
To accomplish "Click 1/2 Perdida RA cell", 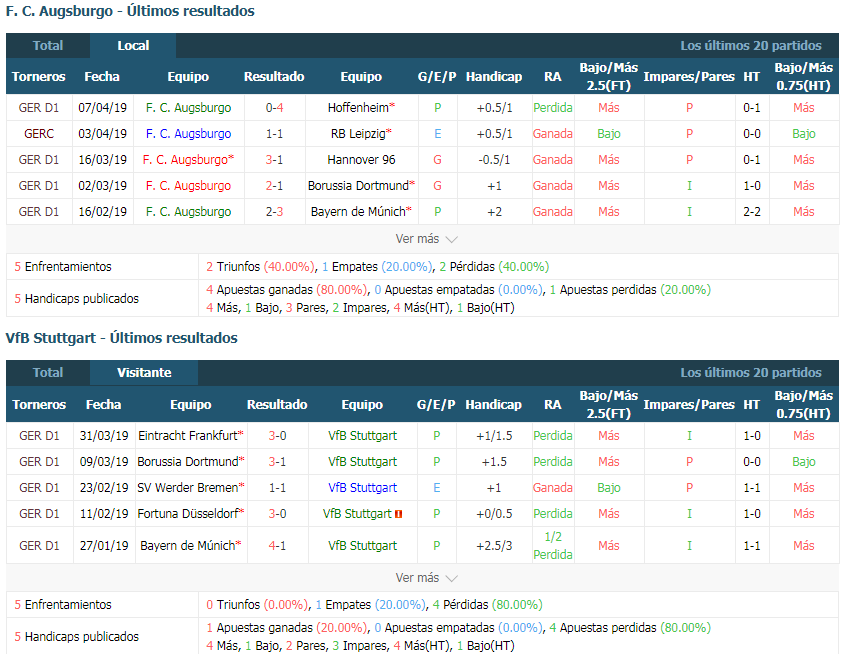I will [553, 546].
